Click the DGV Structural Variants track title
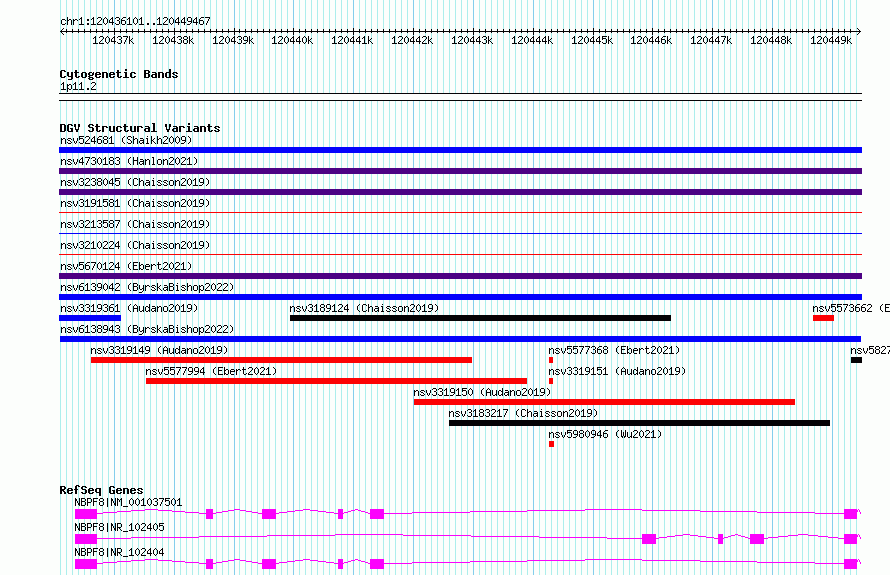 (x=140, y=128)
